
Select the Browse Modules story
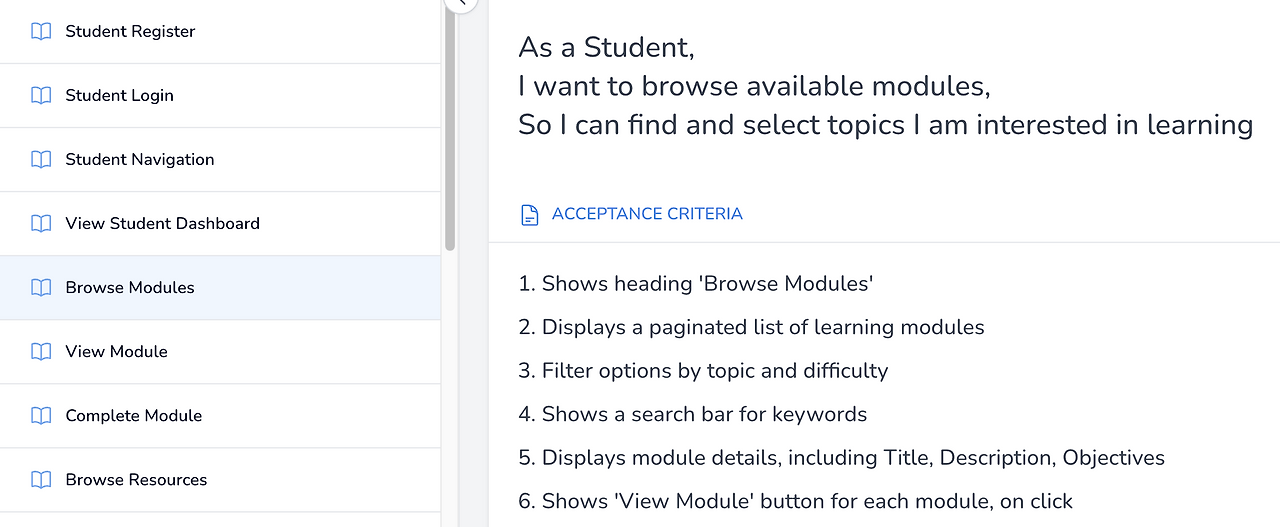[x=130, y=288]
